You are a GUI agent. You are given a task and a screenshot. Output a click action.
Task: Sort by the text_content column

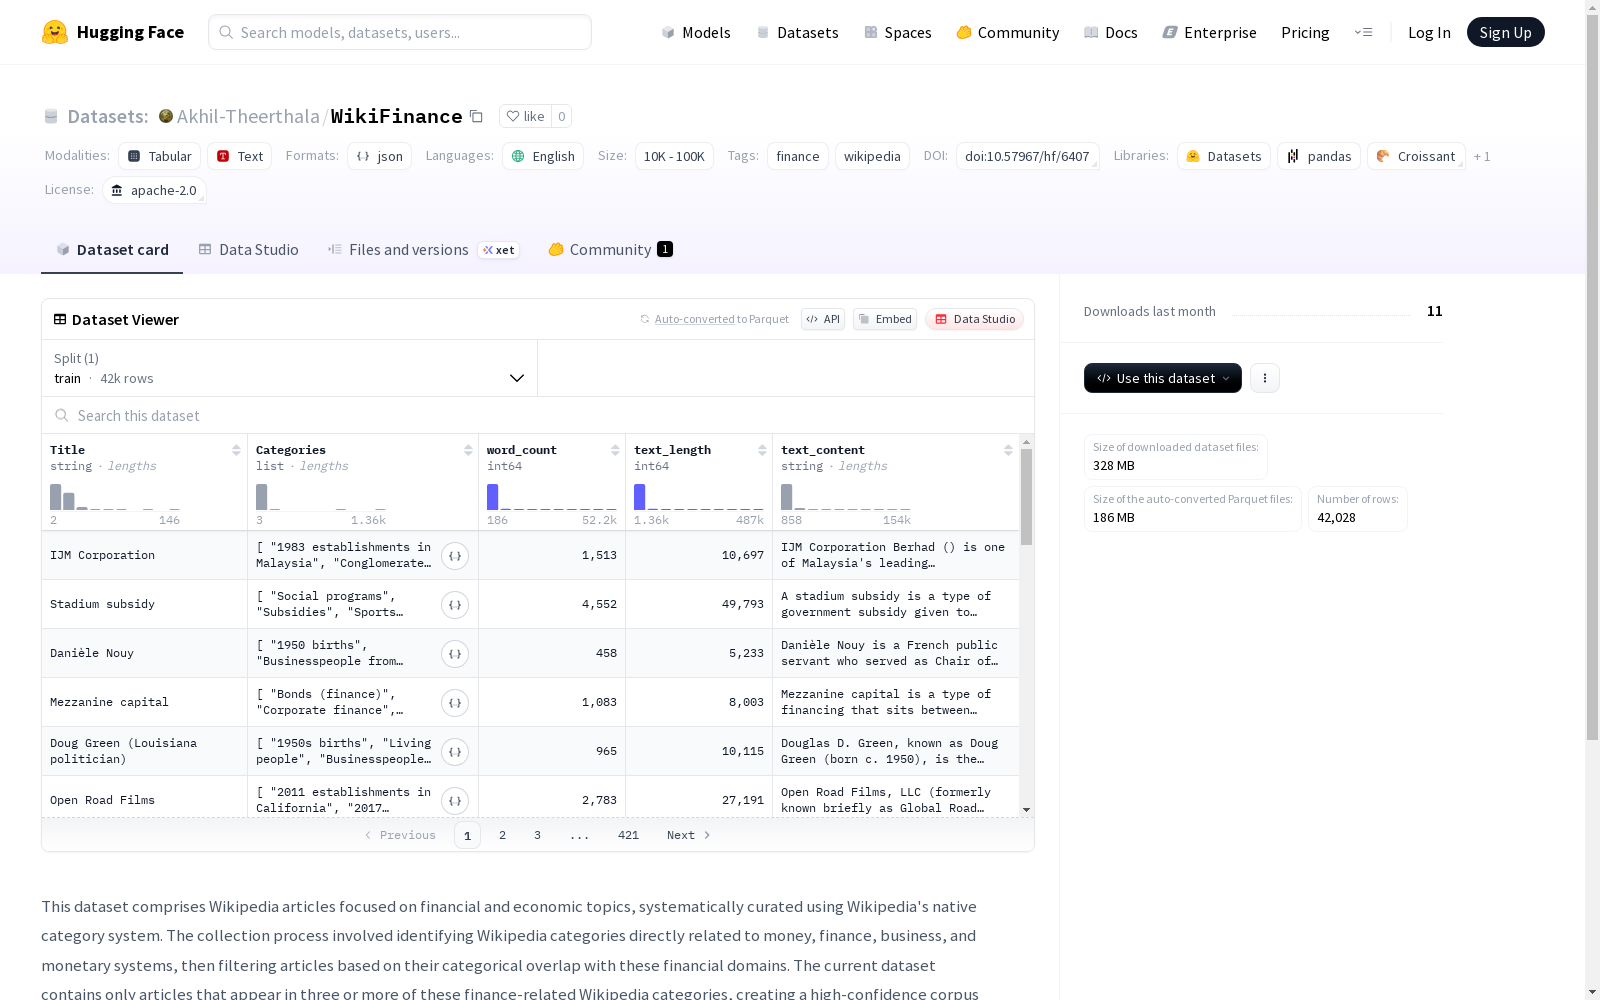(x=1008, y=450)
